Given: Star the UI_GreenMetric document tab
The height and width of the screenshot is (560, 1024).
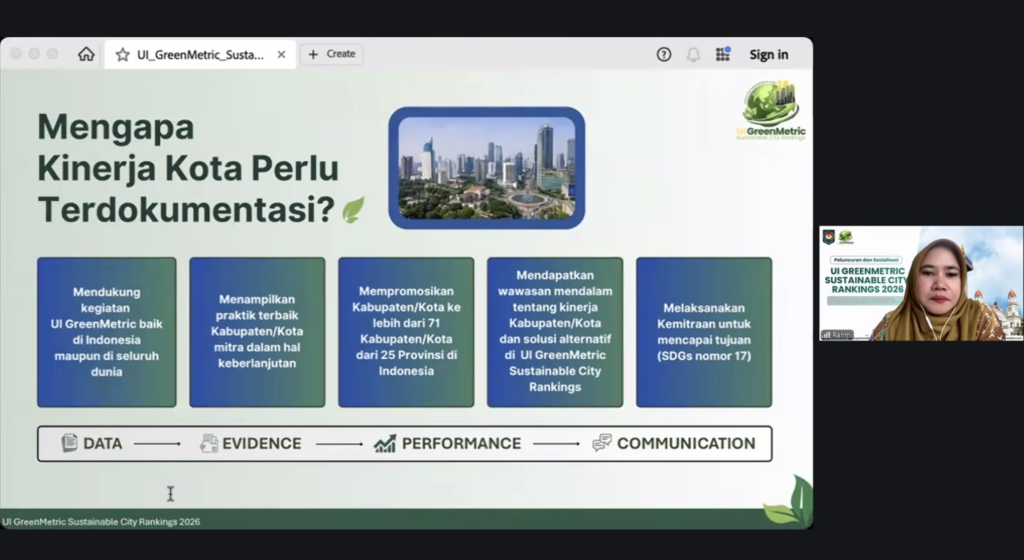Looking at the screenshot, I should (x=122, y=55).
